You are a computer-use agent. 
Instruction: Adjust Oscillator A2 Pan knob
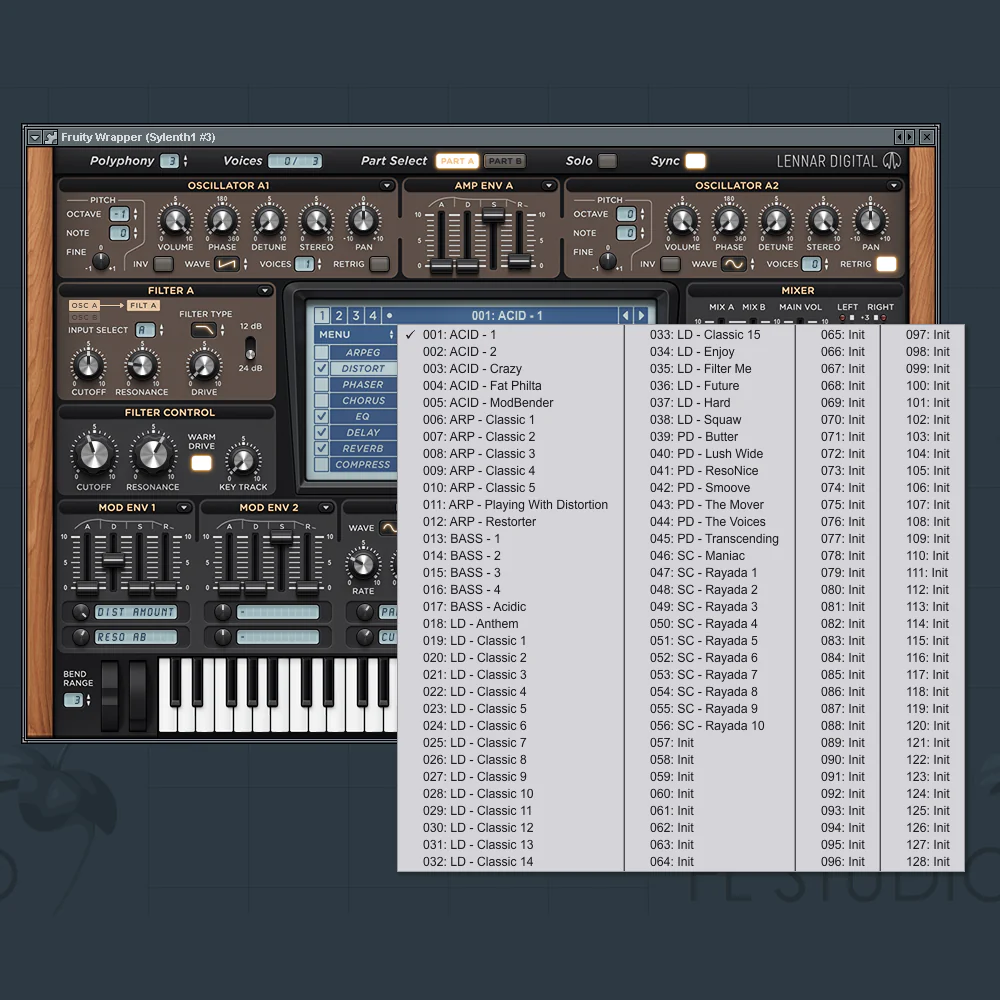coord(870,221)
